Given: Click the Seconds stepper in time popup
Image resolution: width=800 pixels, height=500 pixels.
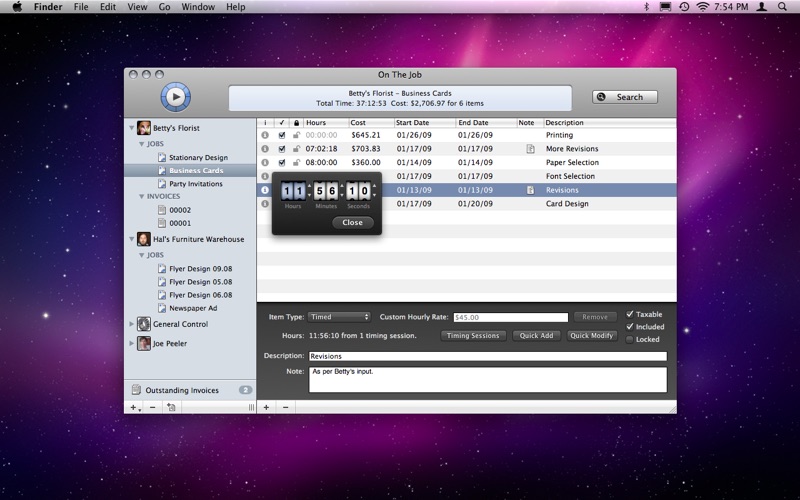Looking at the screenshot, I should (x=374, y=191).
